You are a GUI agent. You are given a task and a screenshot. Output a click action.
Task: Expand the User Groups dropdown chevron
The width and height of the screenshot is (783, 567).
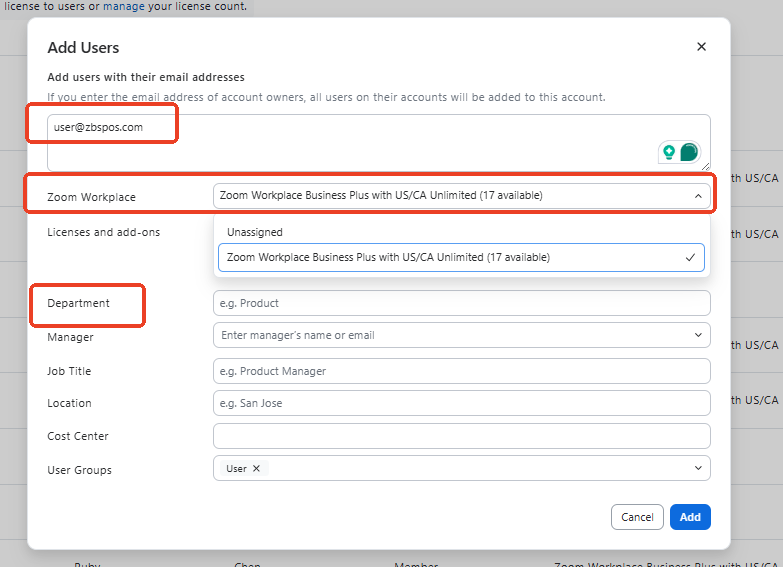tap(698, 468)
